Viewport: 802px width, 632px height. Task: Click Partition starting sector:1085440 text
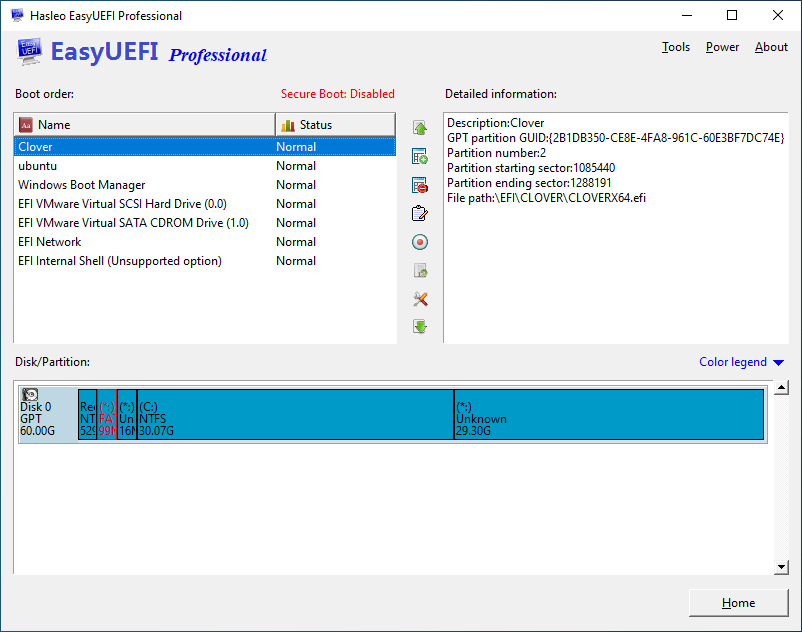[531, 168]
